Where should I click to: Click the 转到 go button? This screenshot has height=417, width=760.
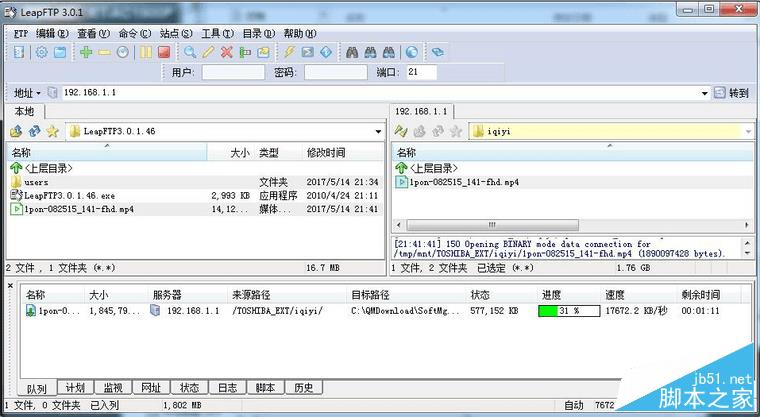pos(732,93)
